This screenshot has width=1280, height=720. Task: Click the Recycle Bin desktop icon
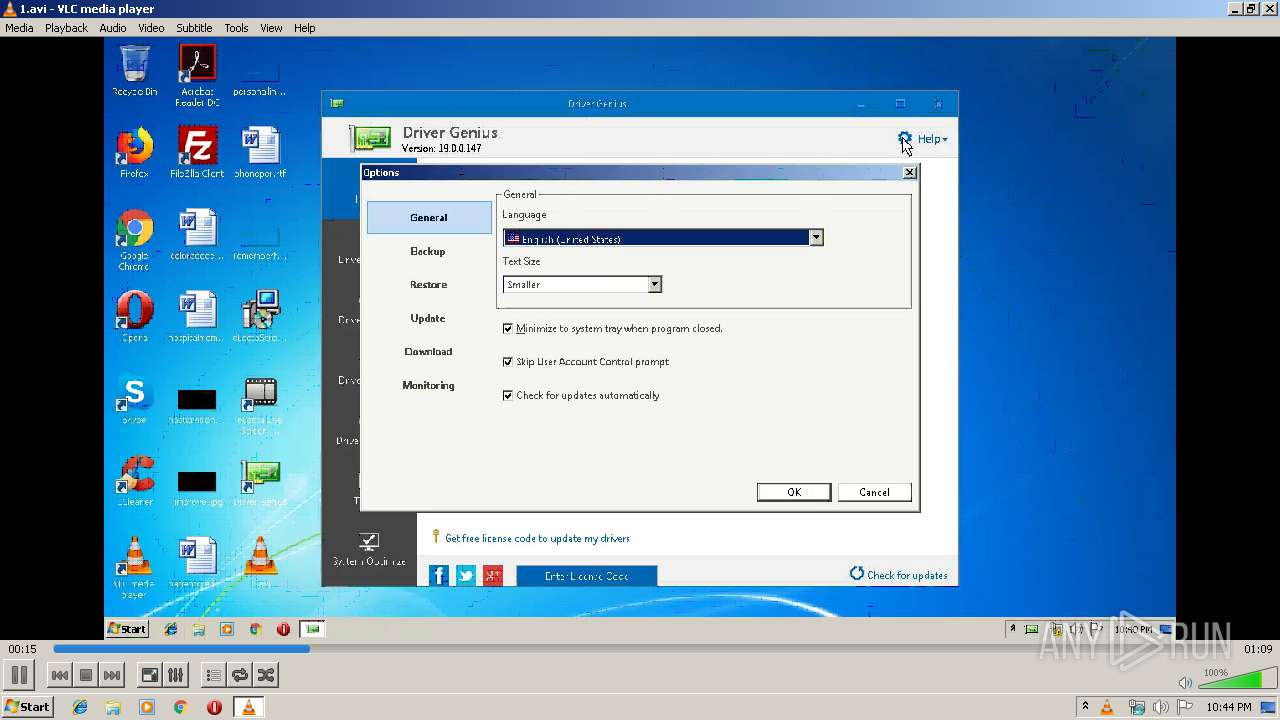coord(135,71)
